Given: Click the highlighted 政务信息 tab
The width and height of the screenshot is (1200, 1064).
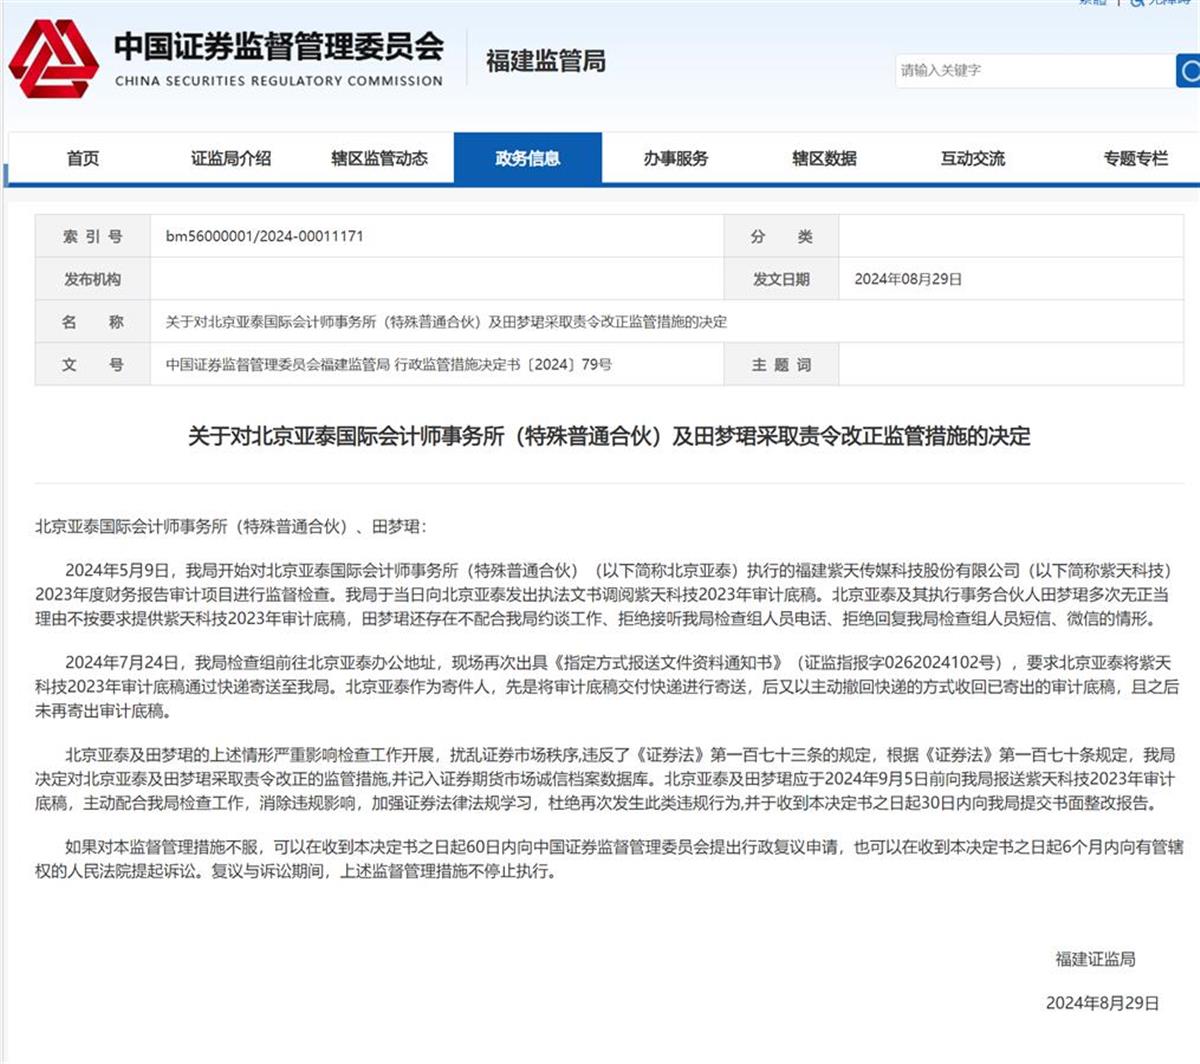Looking at the screenshot, I should point(527,158).
